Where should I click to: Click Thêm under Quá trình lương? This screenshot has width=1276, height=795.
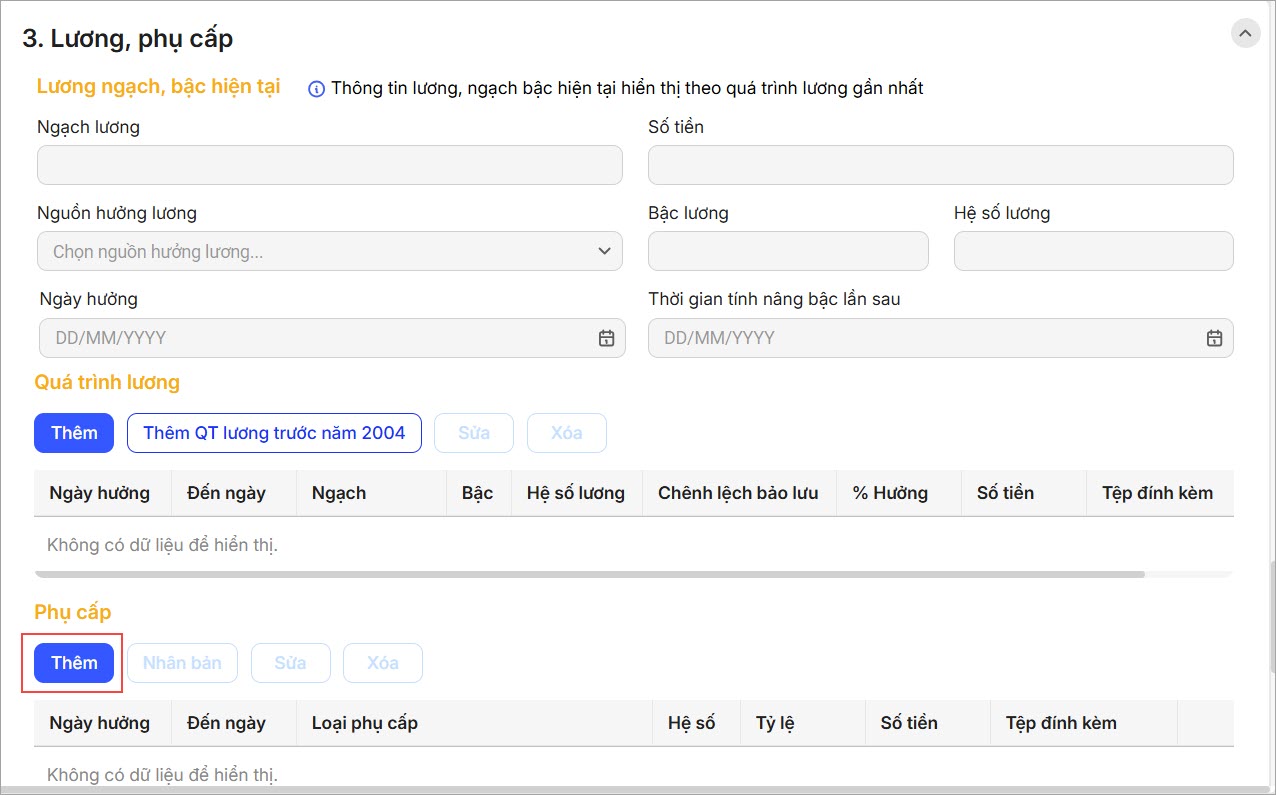(x=74, y=433)
